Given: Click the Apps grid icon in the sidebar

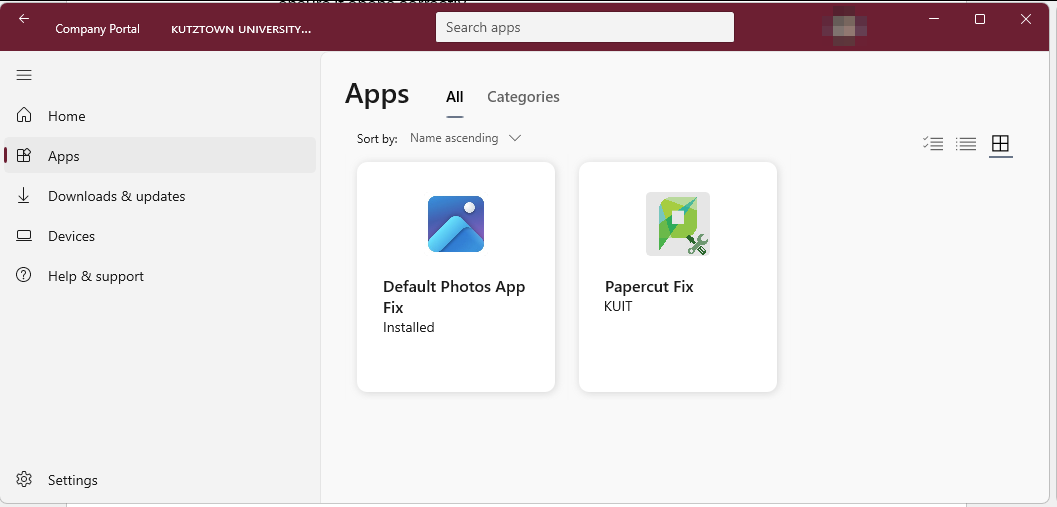Looking at the screenshot, I should [x=24, y=156].
